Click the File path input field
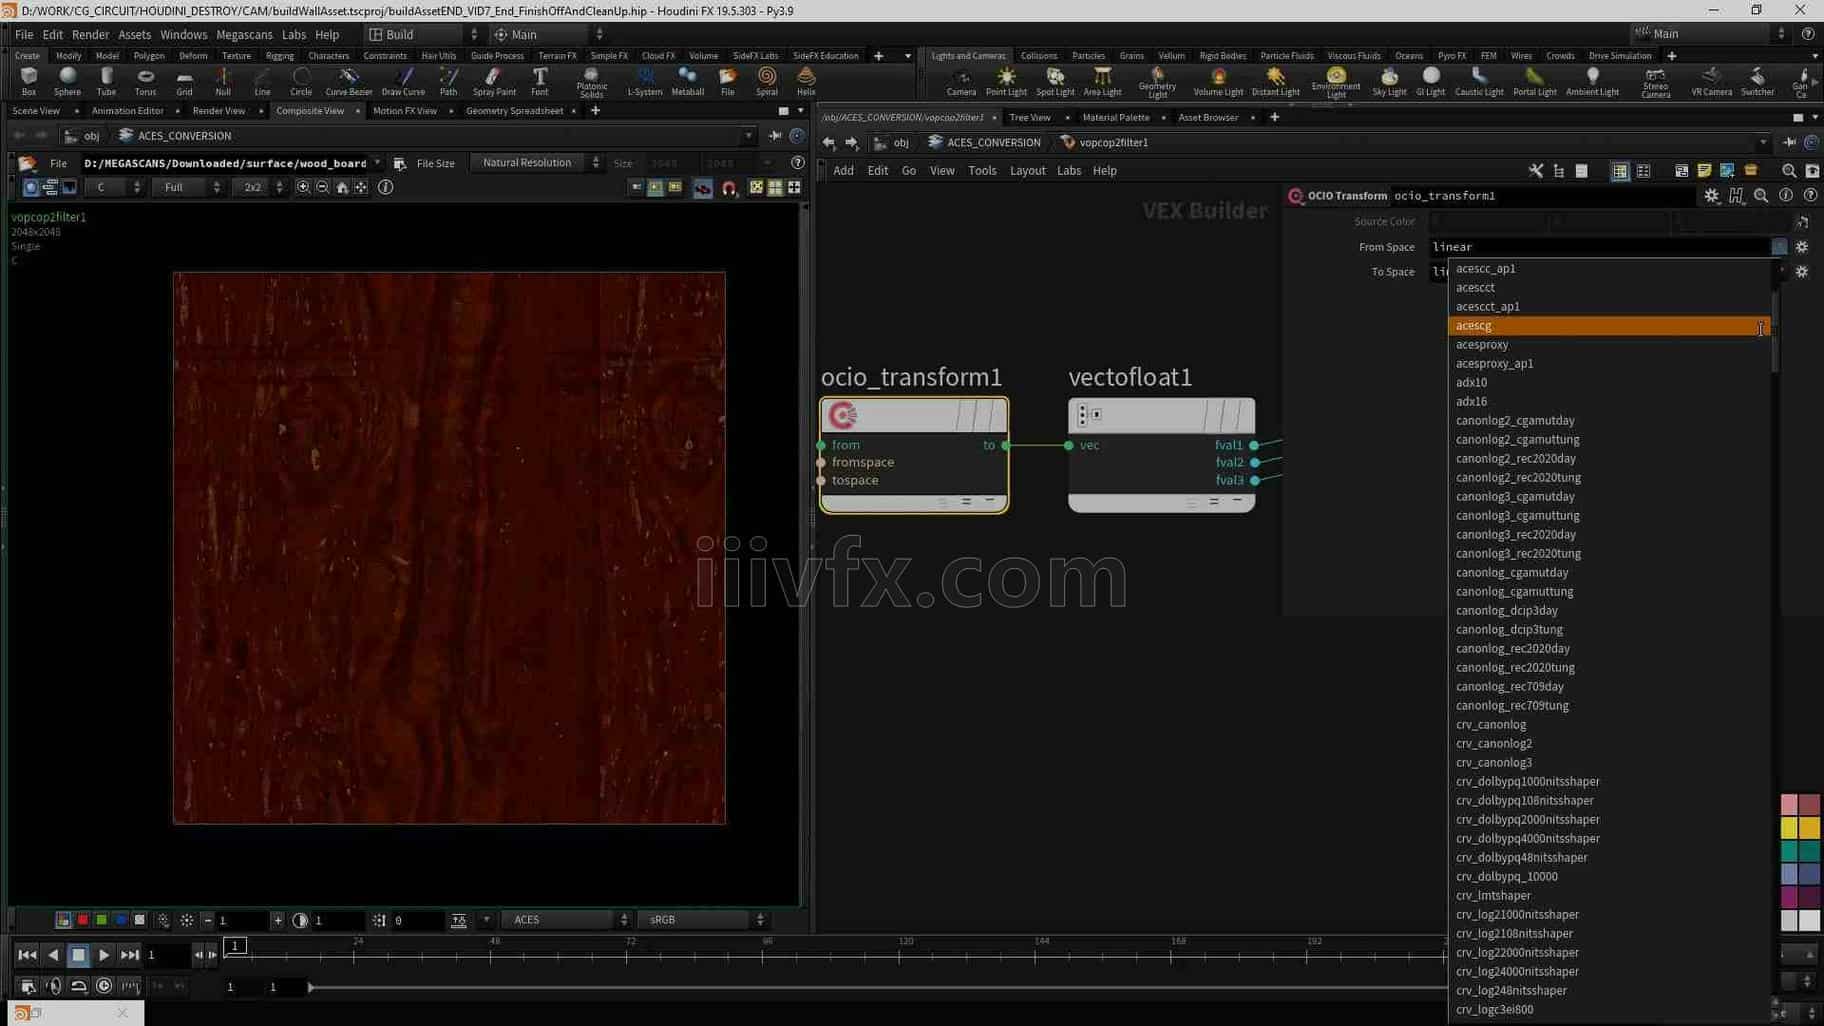The image size is (1824, 1026). tap(225, 163)
